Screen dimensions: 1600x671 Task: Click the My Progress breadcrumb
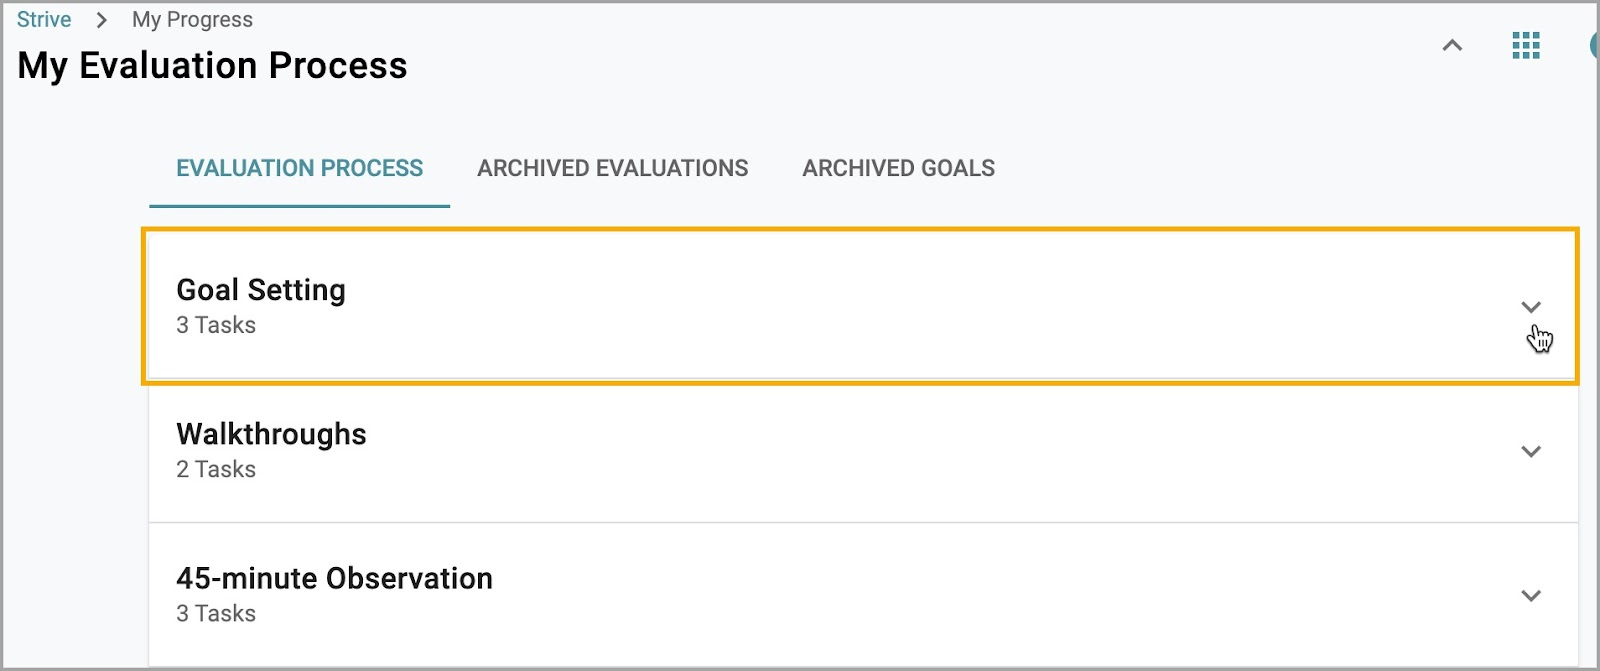(192, 20)
